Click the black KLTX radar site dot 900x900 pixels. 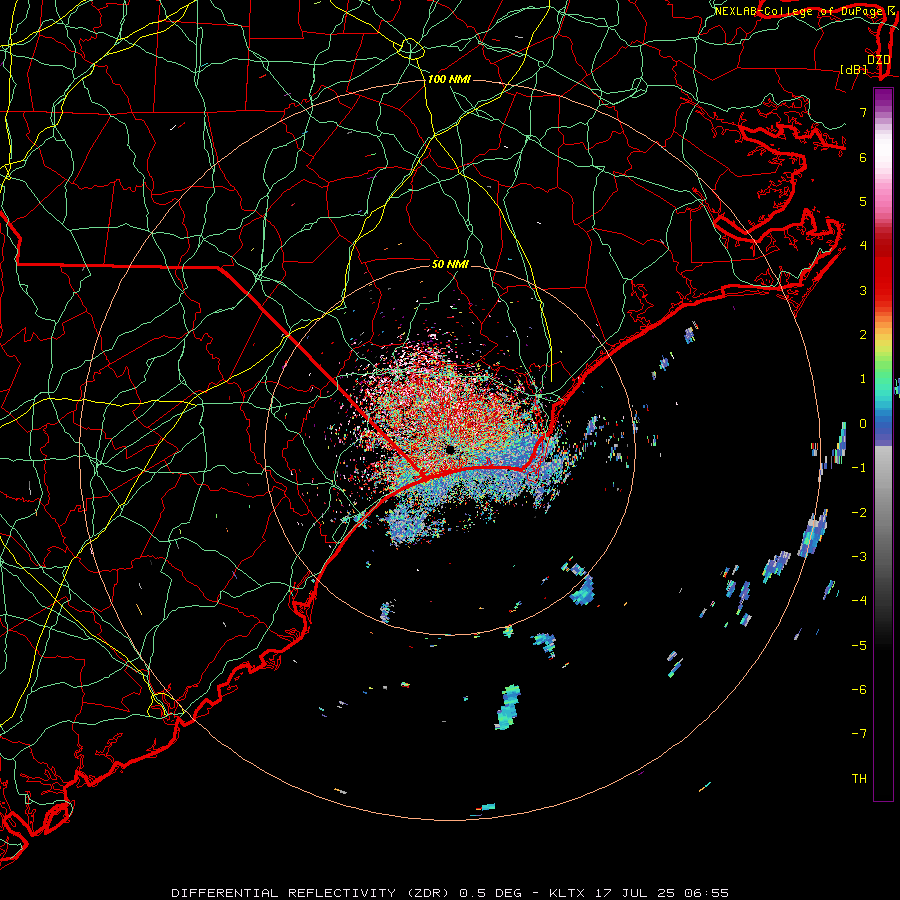(450, 449)
